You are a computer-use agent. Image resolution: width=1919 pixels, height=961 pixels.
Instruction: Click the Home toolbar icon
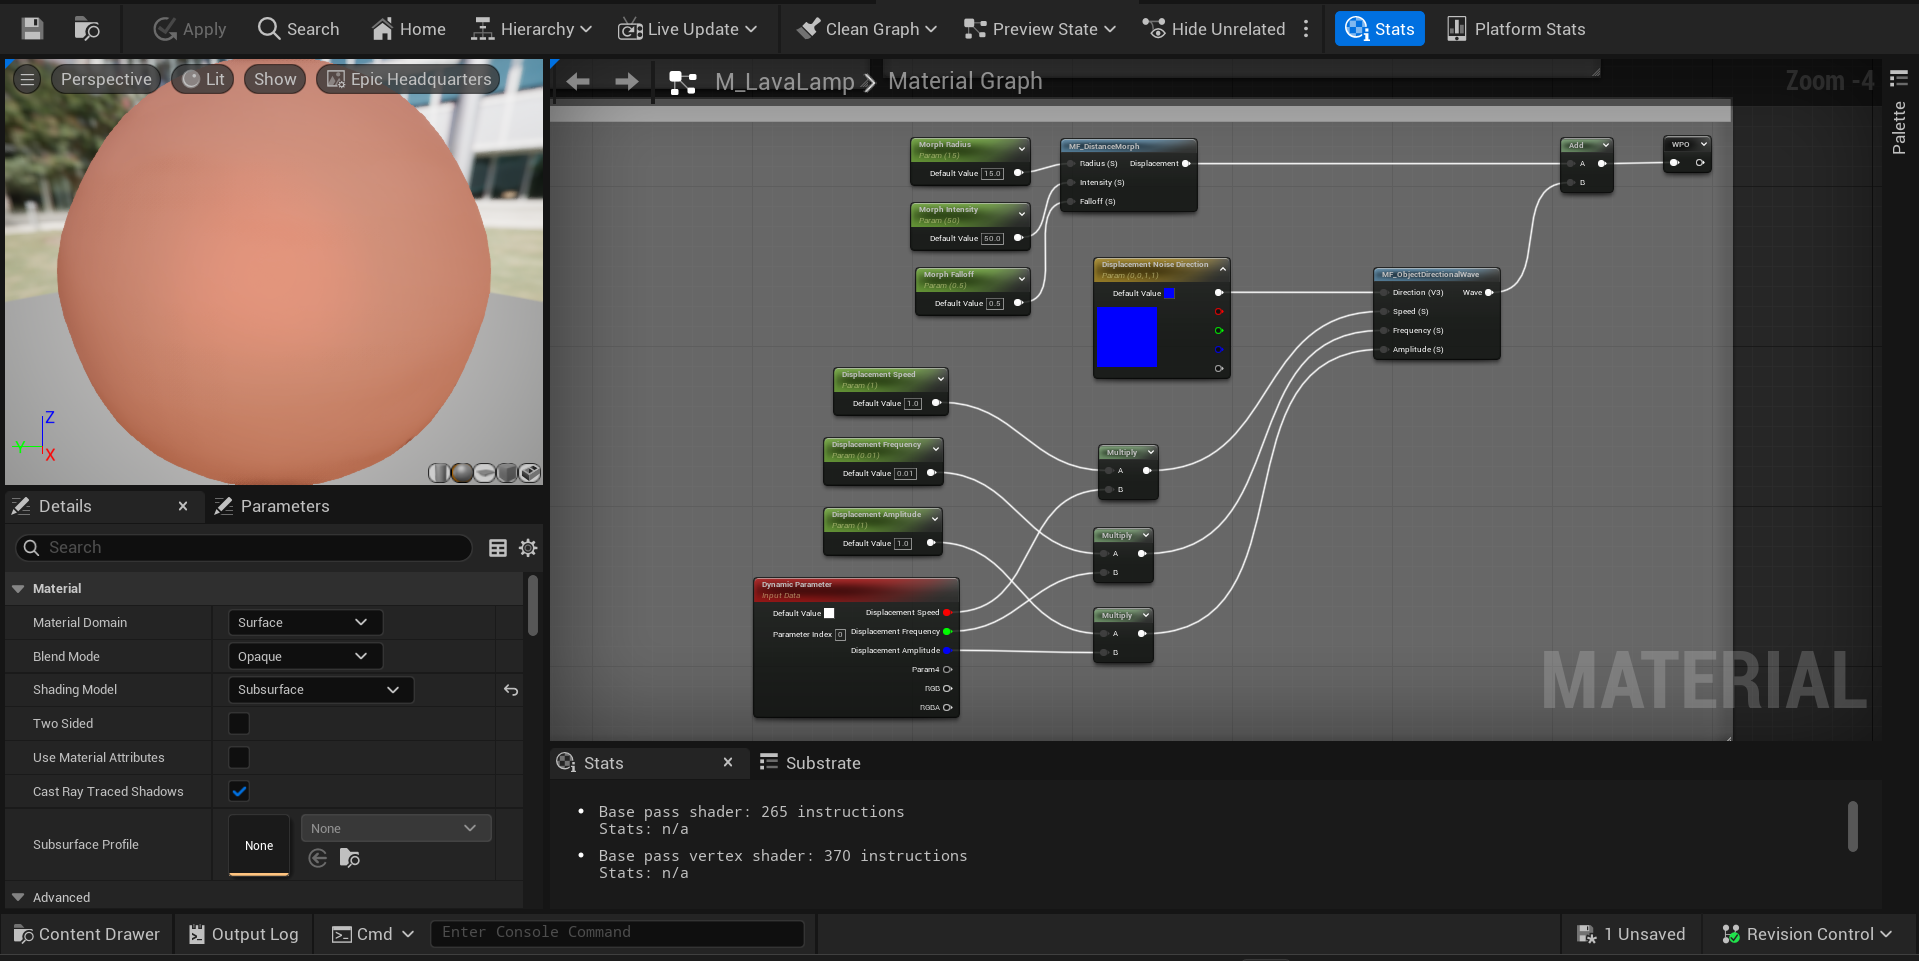tap(408, 28)
